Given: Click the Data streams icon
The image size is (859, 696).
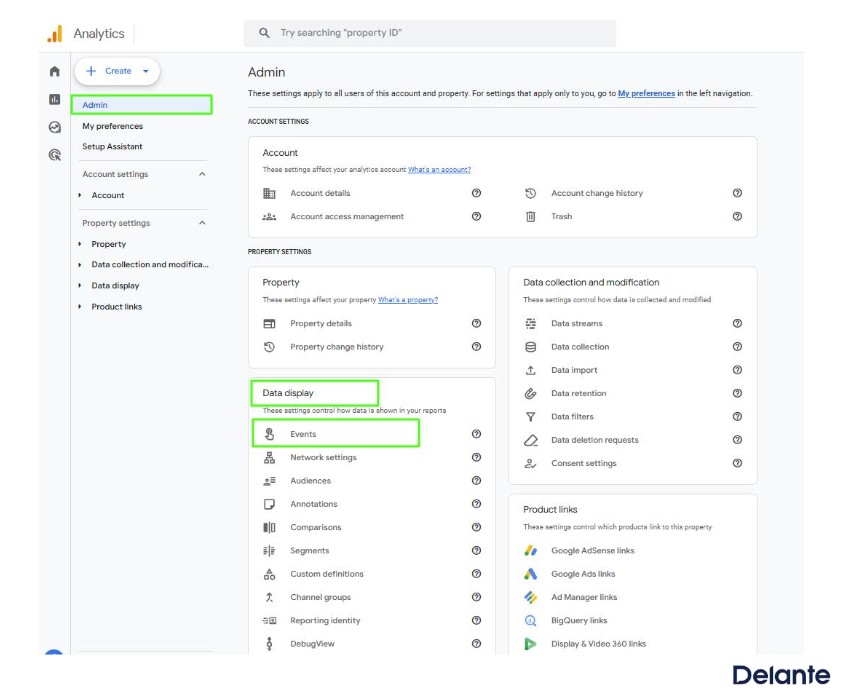Looking at the screenshot, I should click(x=530, y=323).
